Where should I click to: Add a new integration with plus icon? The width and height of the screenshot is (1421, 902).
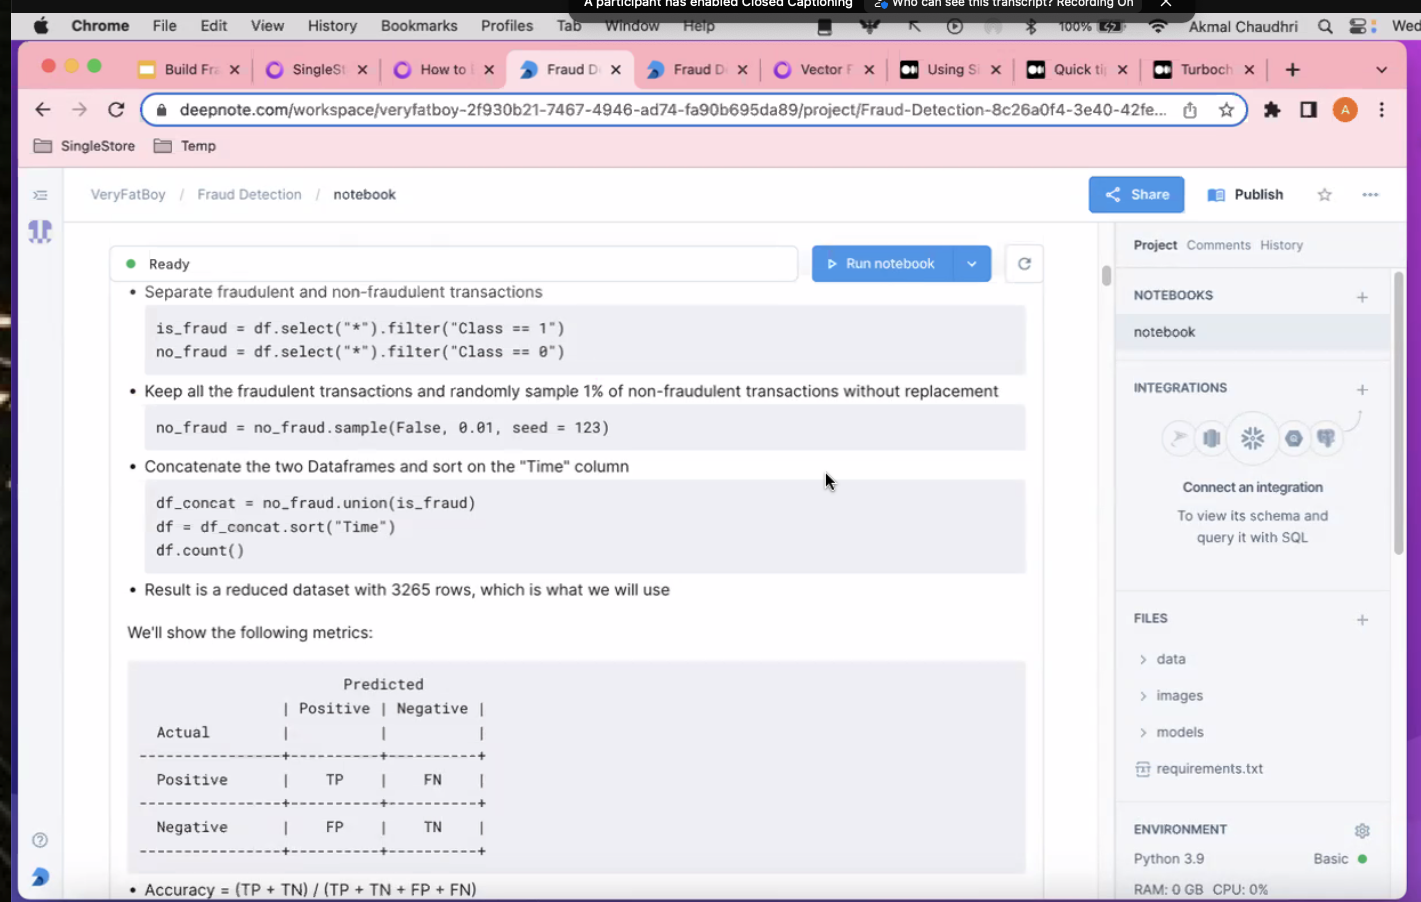tap(1361, 389)
